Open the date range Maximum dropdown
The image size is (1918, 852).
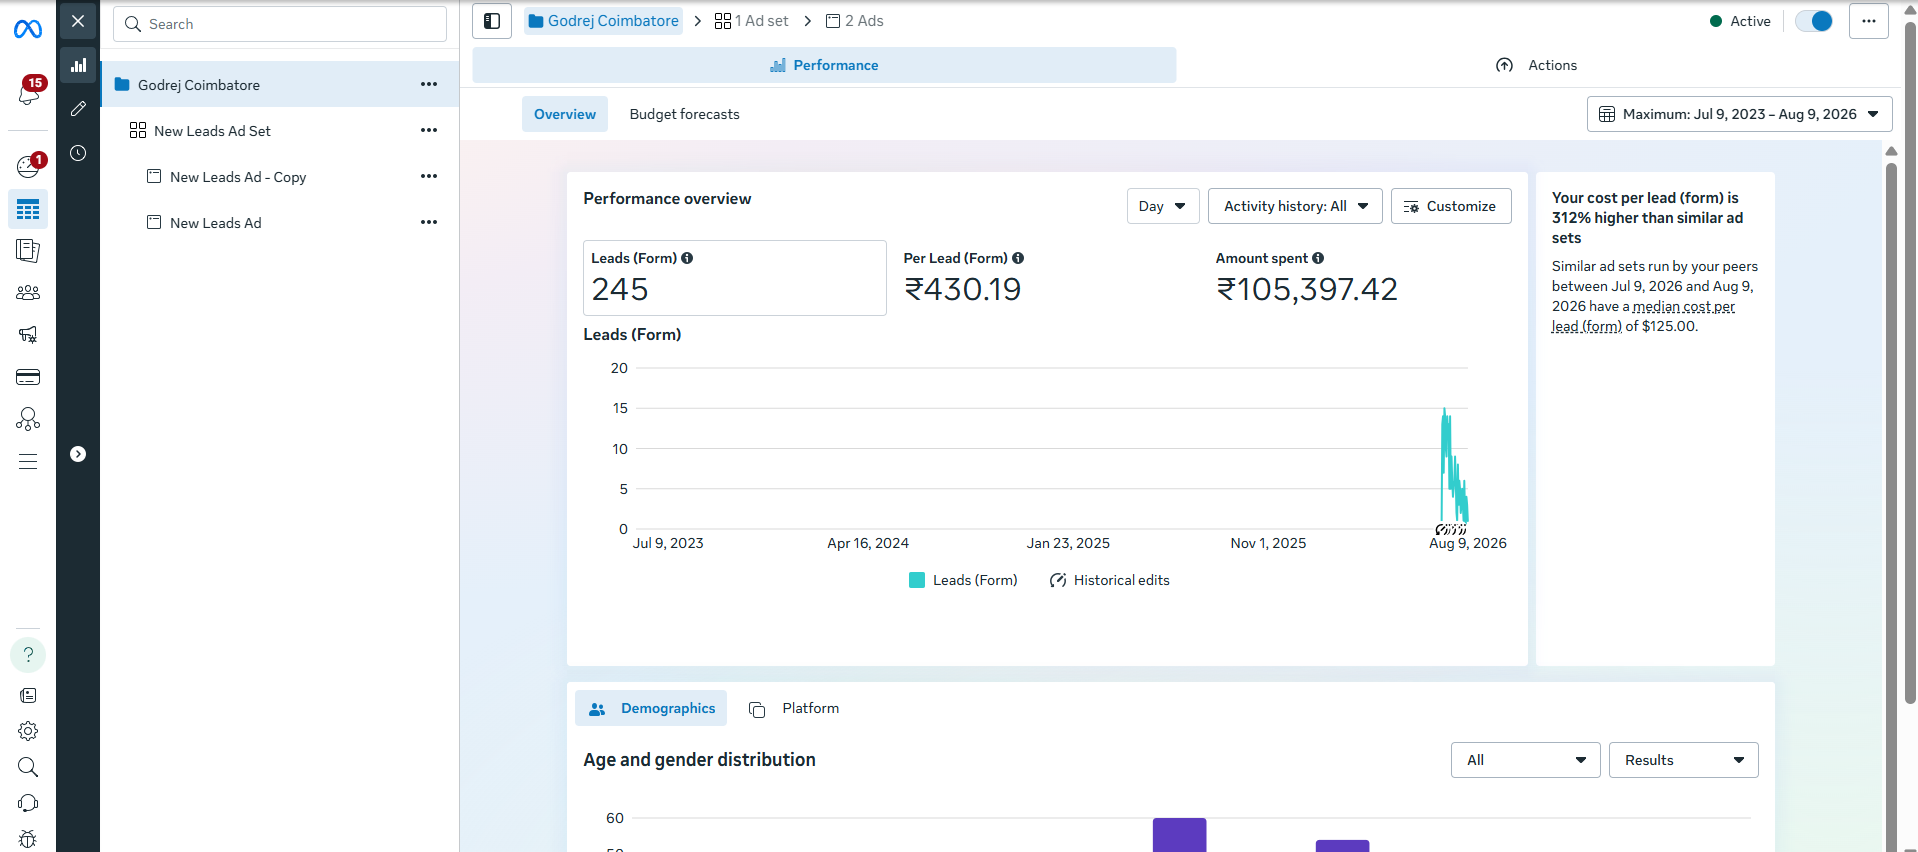(1740, 114)
